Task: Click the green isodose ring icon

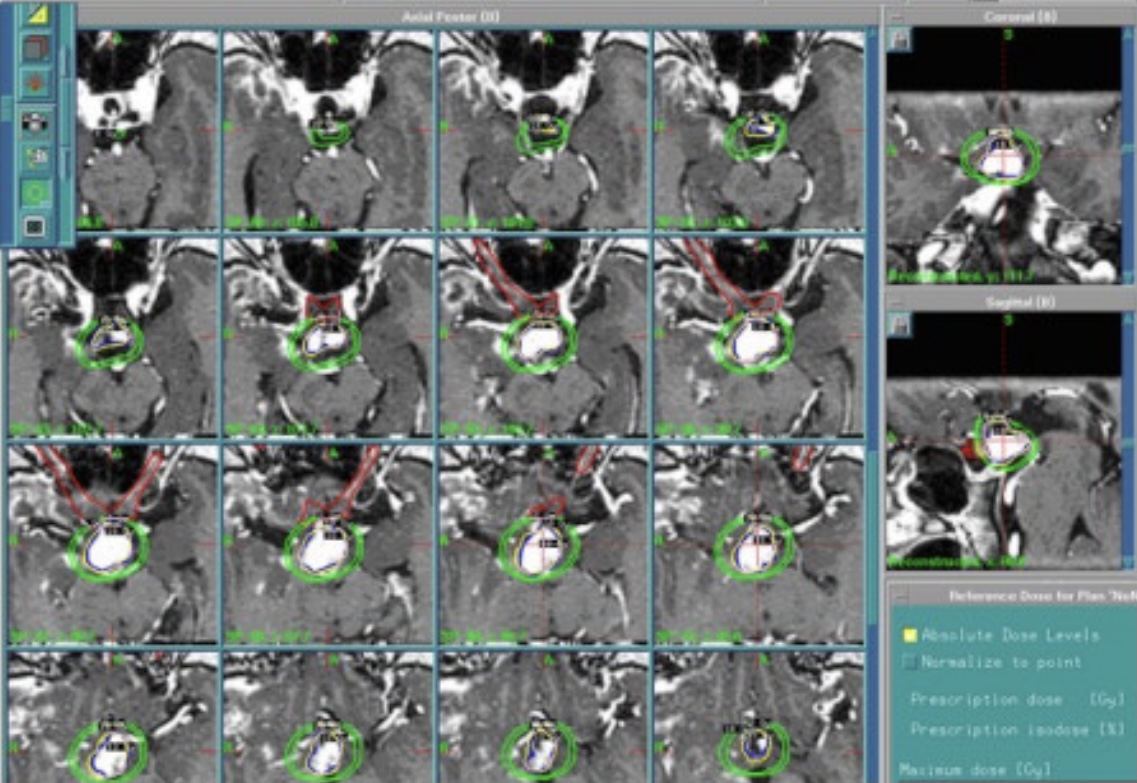Action: click(36, 191)
